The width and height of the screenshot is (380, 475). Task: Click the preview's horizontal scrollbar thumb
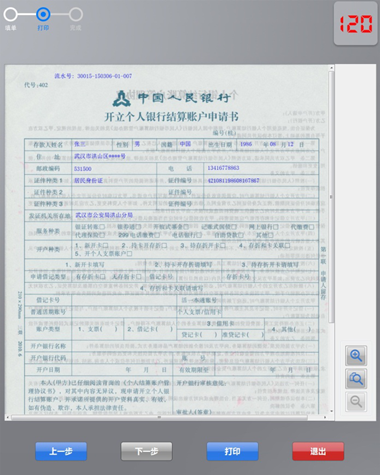tap(159, 417)
